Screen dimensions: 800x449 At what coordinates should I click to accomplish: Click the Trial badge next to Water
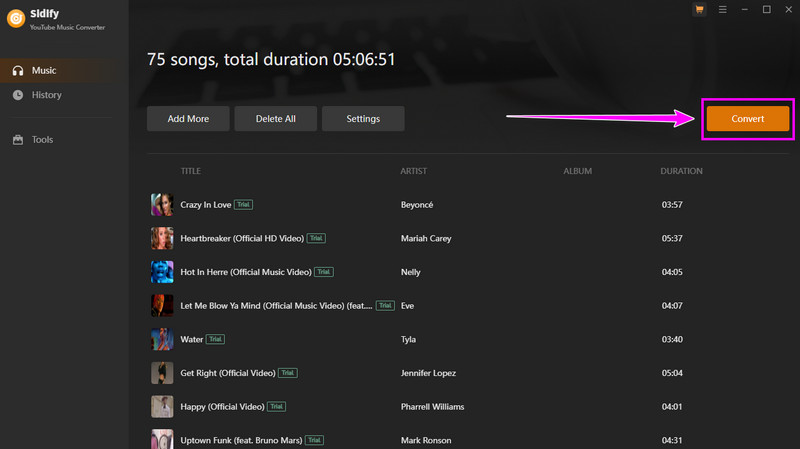pos(215,339)
